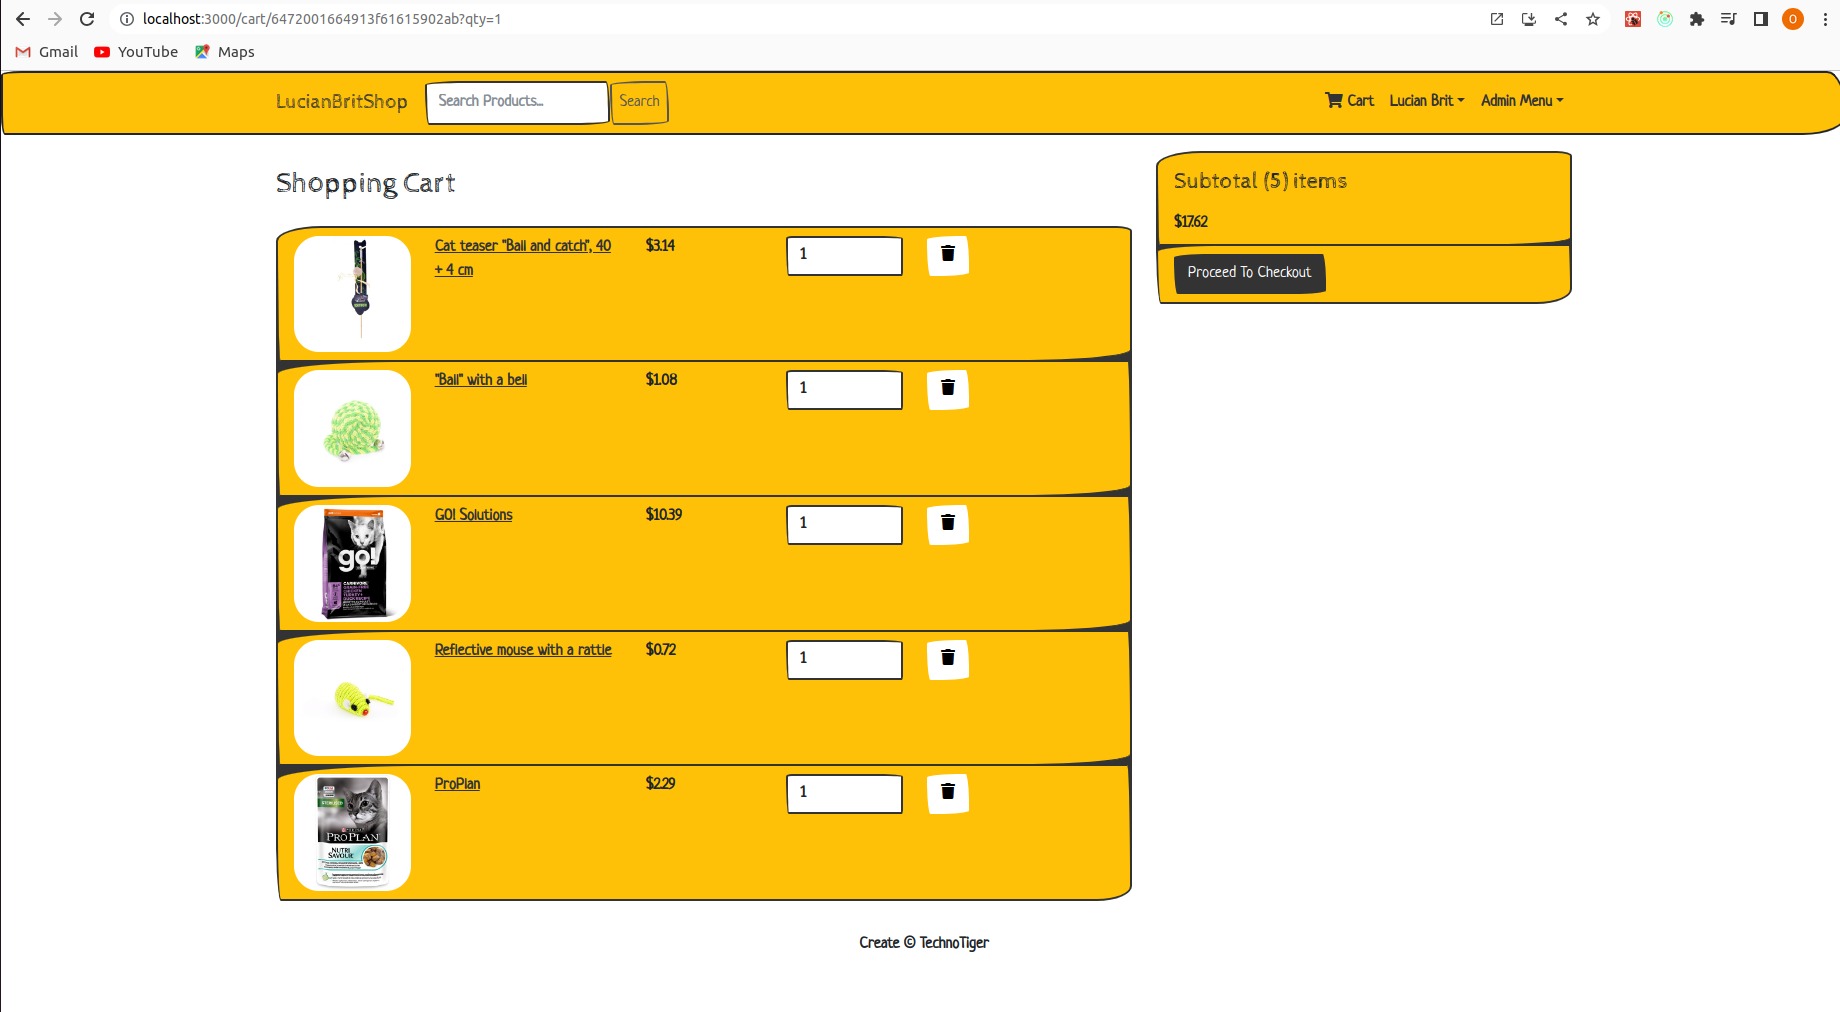
Task: Expand the Lucian Brit user dropdown
Action: pyautogui.click(x=1426, y=101)
